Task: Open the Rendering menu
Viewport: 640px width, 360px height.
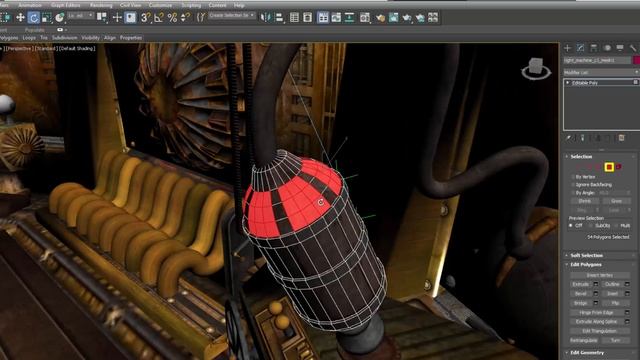Action: click(x=101, y=5)
